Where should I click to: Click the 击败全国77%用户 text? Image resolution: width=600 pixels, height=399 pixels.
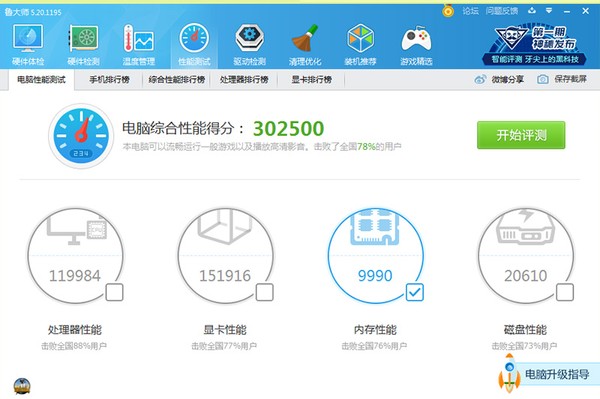point(224,346)
